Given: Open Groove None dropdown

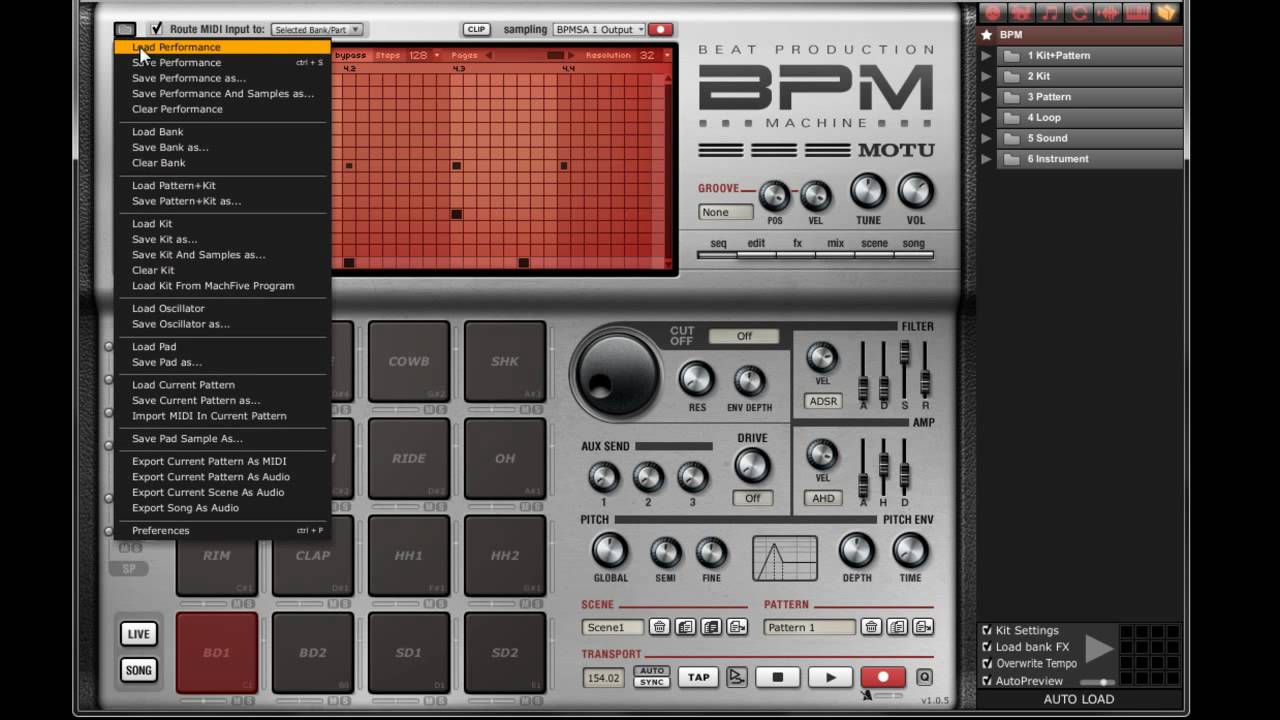Looking at the screenshot, I should click(726, 212).
